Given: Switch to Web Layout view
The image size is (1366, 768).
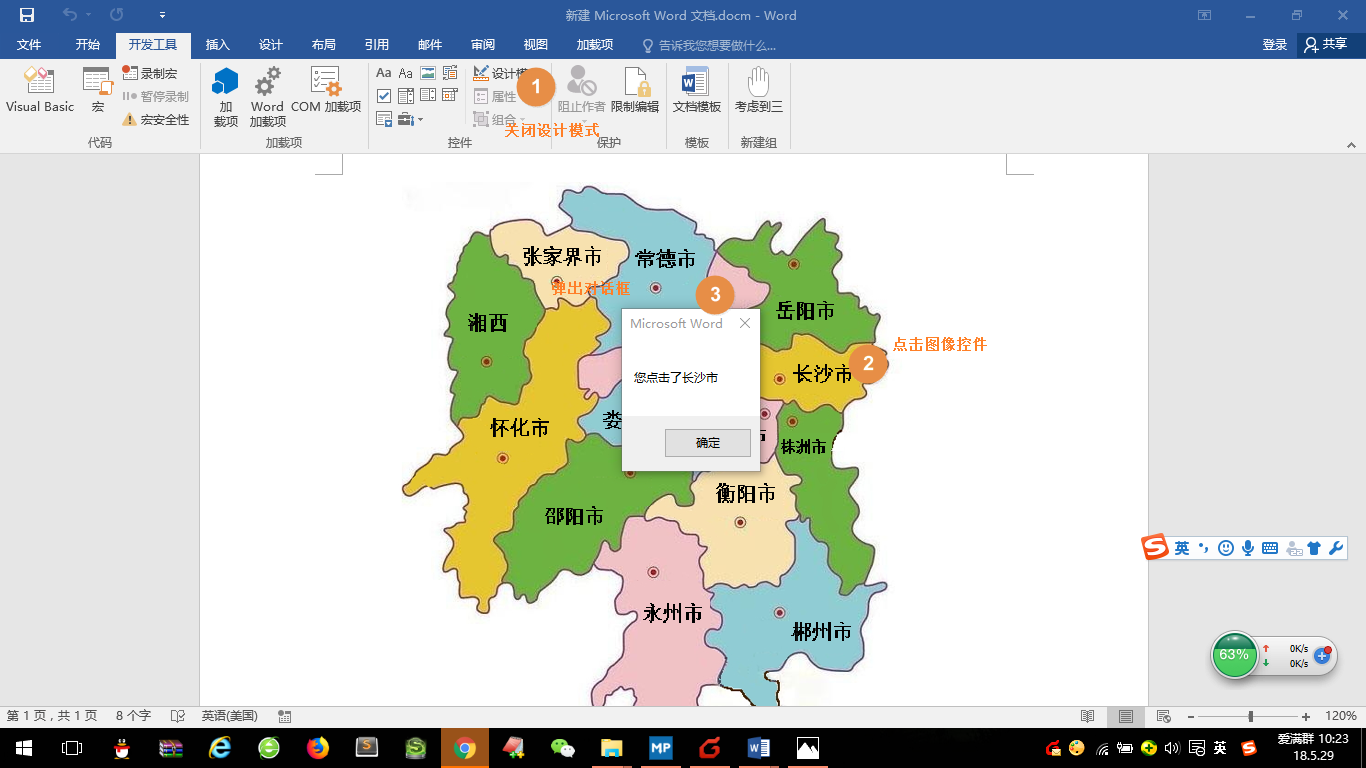Looking at the screenshot, I should 1163,716.
